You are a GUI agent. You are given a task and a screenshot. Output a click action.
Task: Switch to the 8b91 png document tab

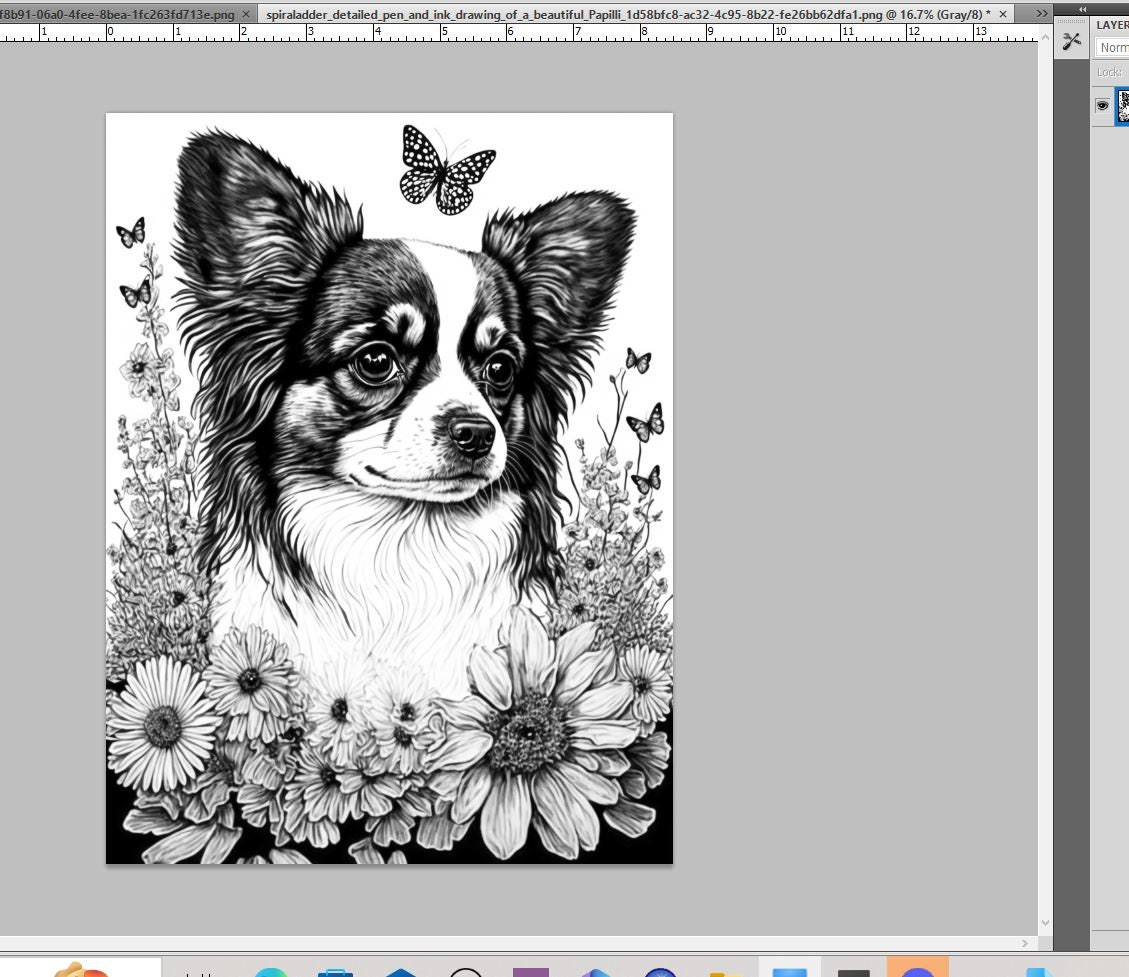tap(120, 14)
